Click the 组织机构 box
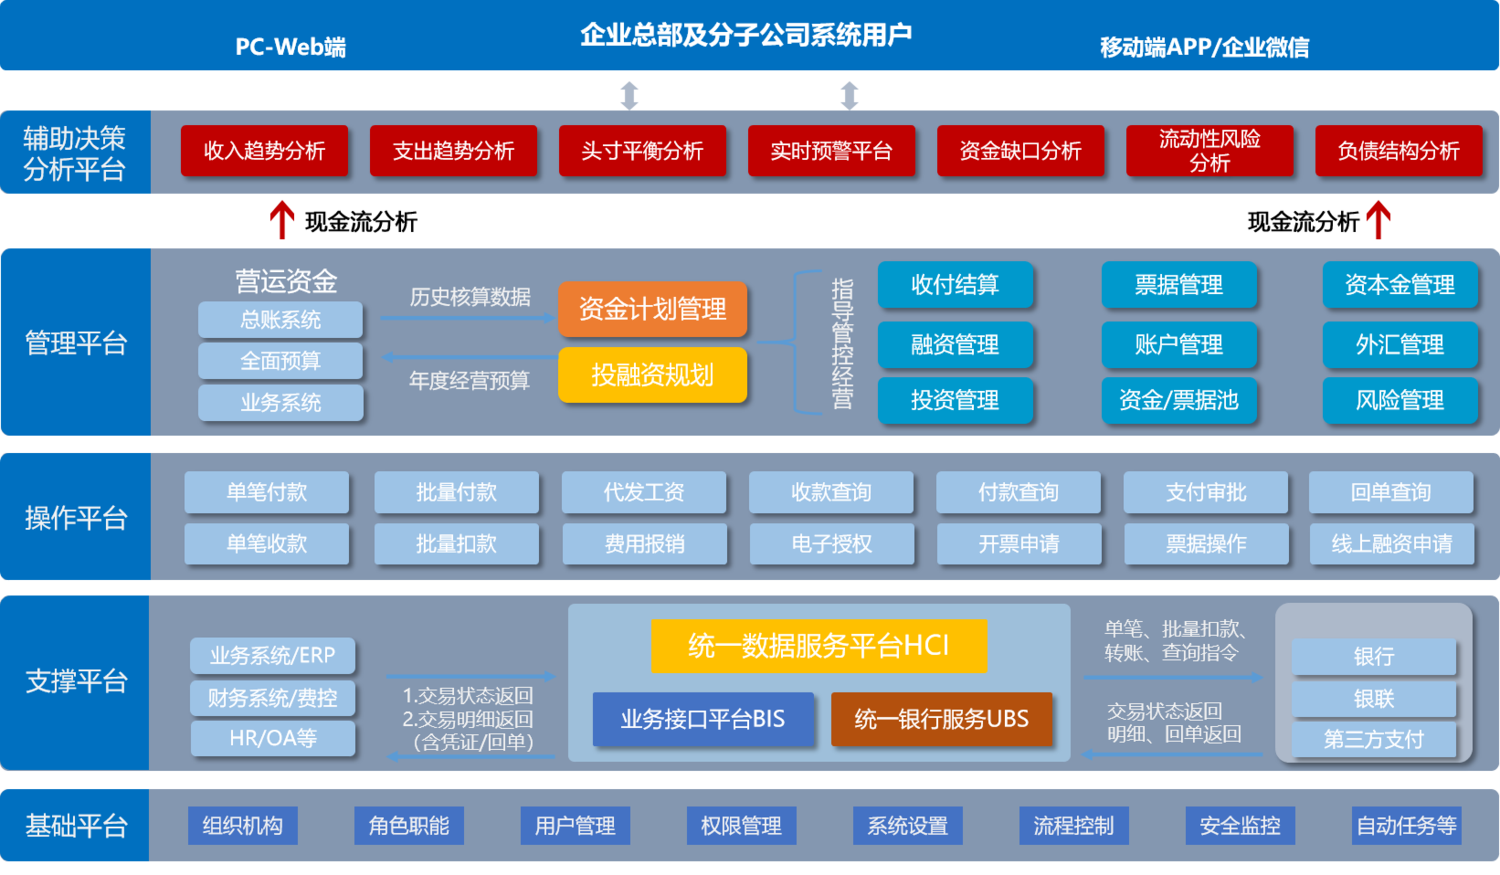The width and height of the screenshot is (1500, 875). (x=242, y=826)
